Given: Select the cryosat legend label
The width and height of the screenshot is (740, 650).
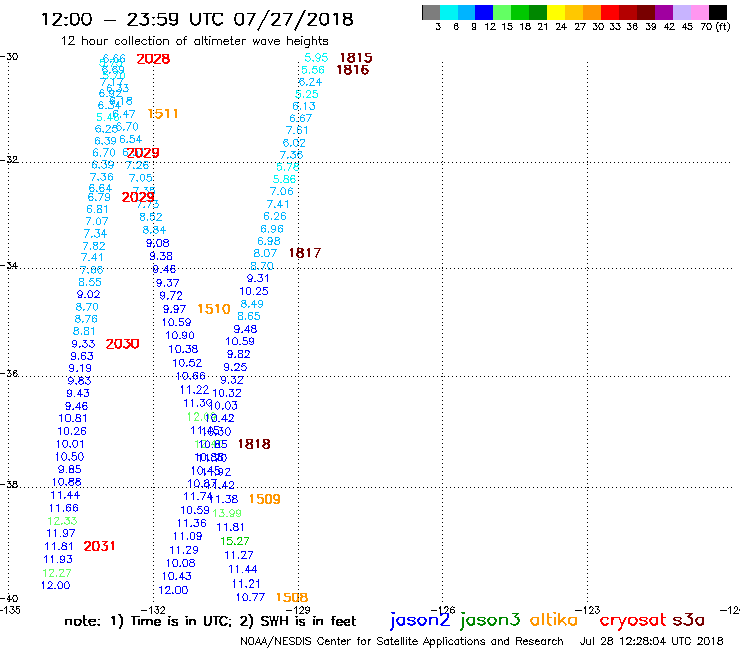Looking at the screenshot, I should [x=632, y=621].
